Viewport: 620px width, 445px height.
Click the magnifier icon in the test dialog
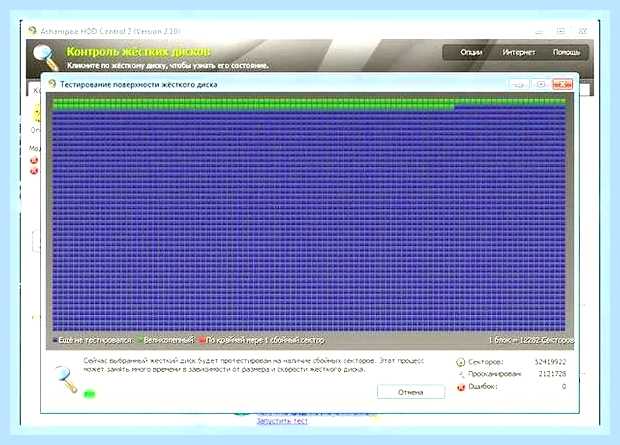pyautogui.click(x=66, y=379)
